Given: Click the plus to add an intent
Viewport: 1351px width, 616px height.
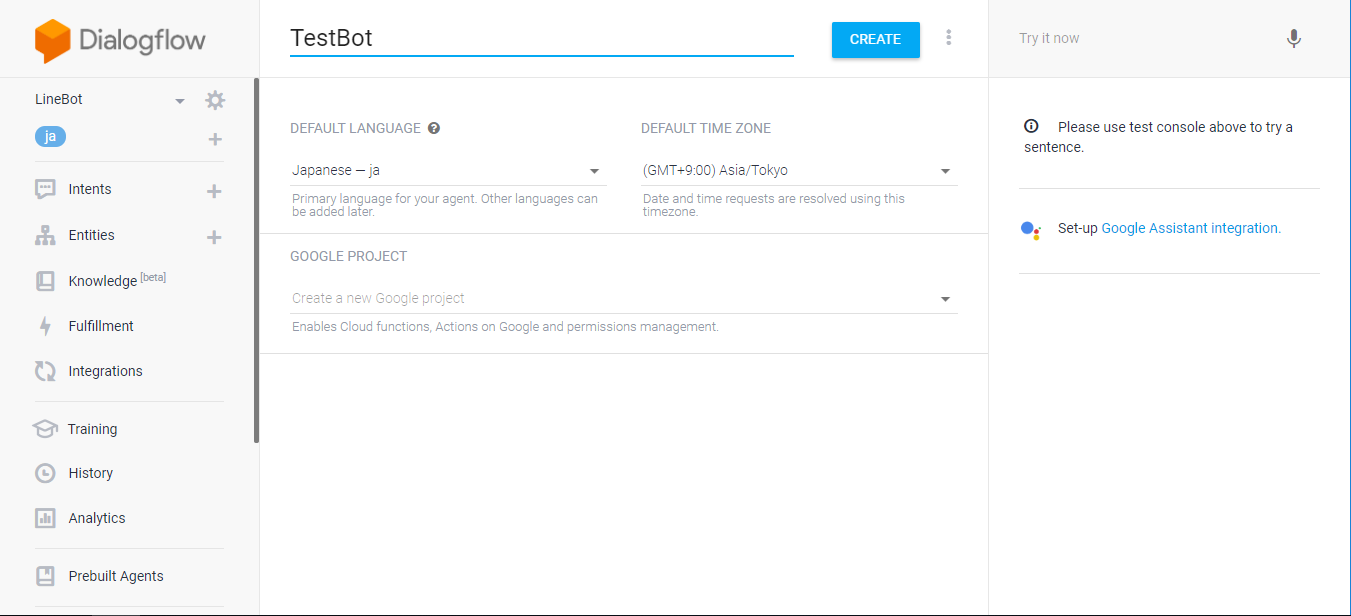Looking at the screenshot, I should pyautogui.click(x=213, y=189).
